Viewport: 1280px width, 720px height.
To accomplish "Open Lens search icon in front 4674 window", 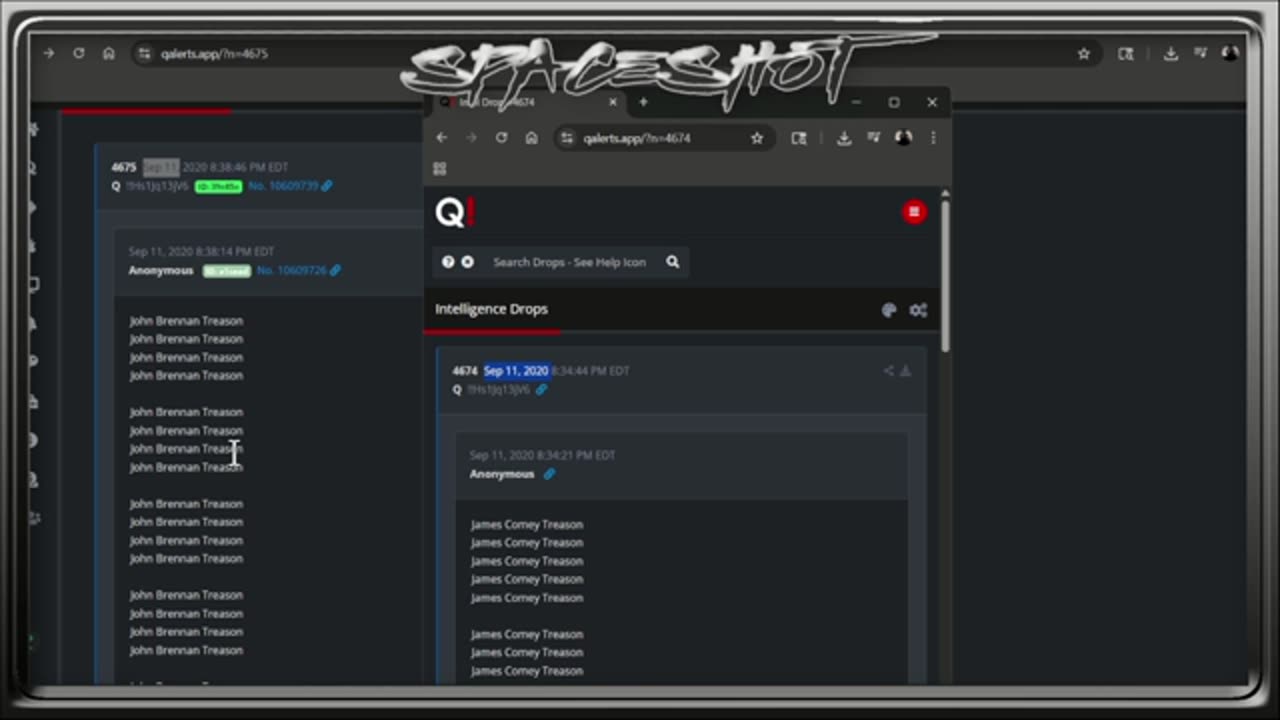I will click(799, 138).
